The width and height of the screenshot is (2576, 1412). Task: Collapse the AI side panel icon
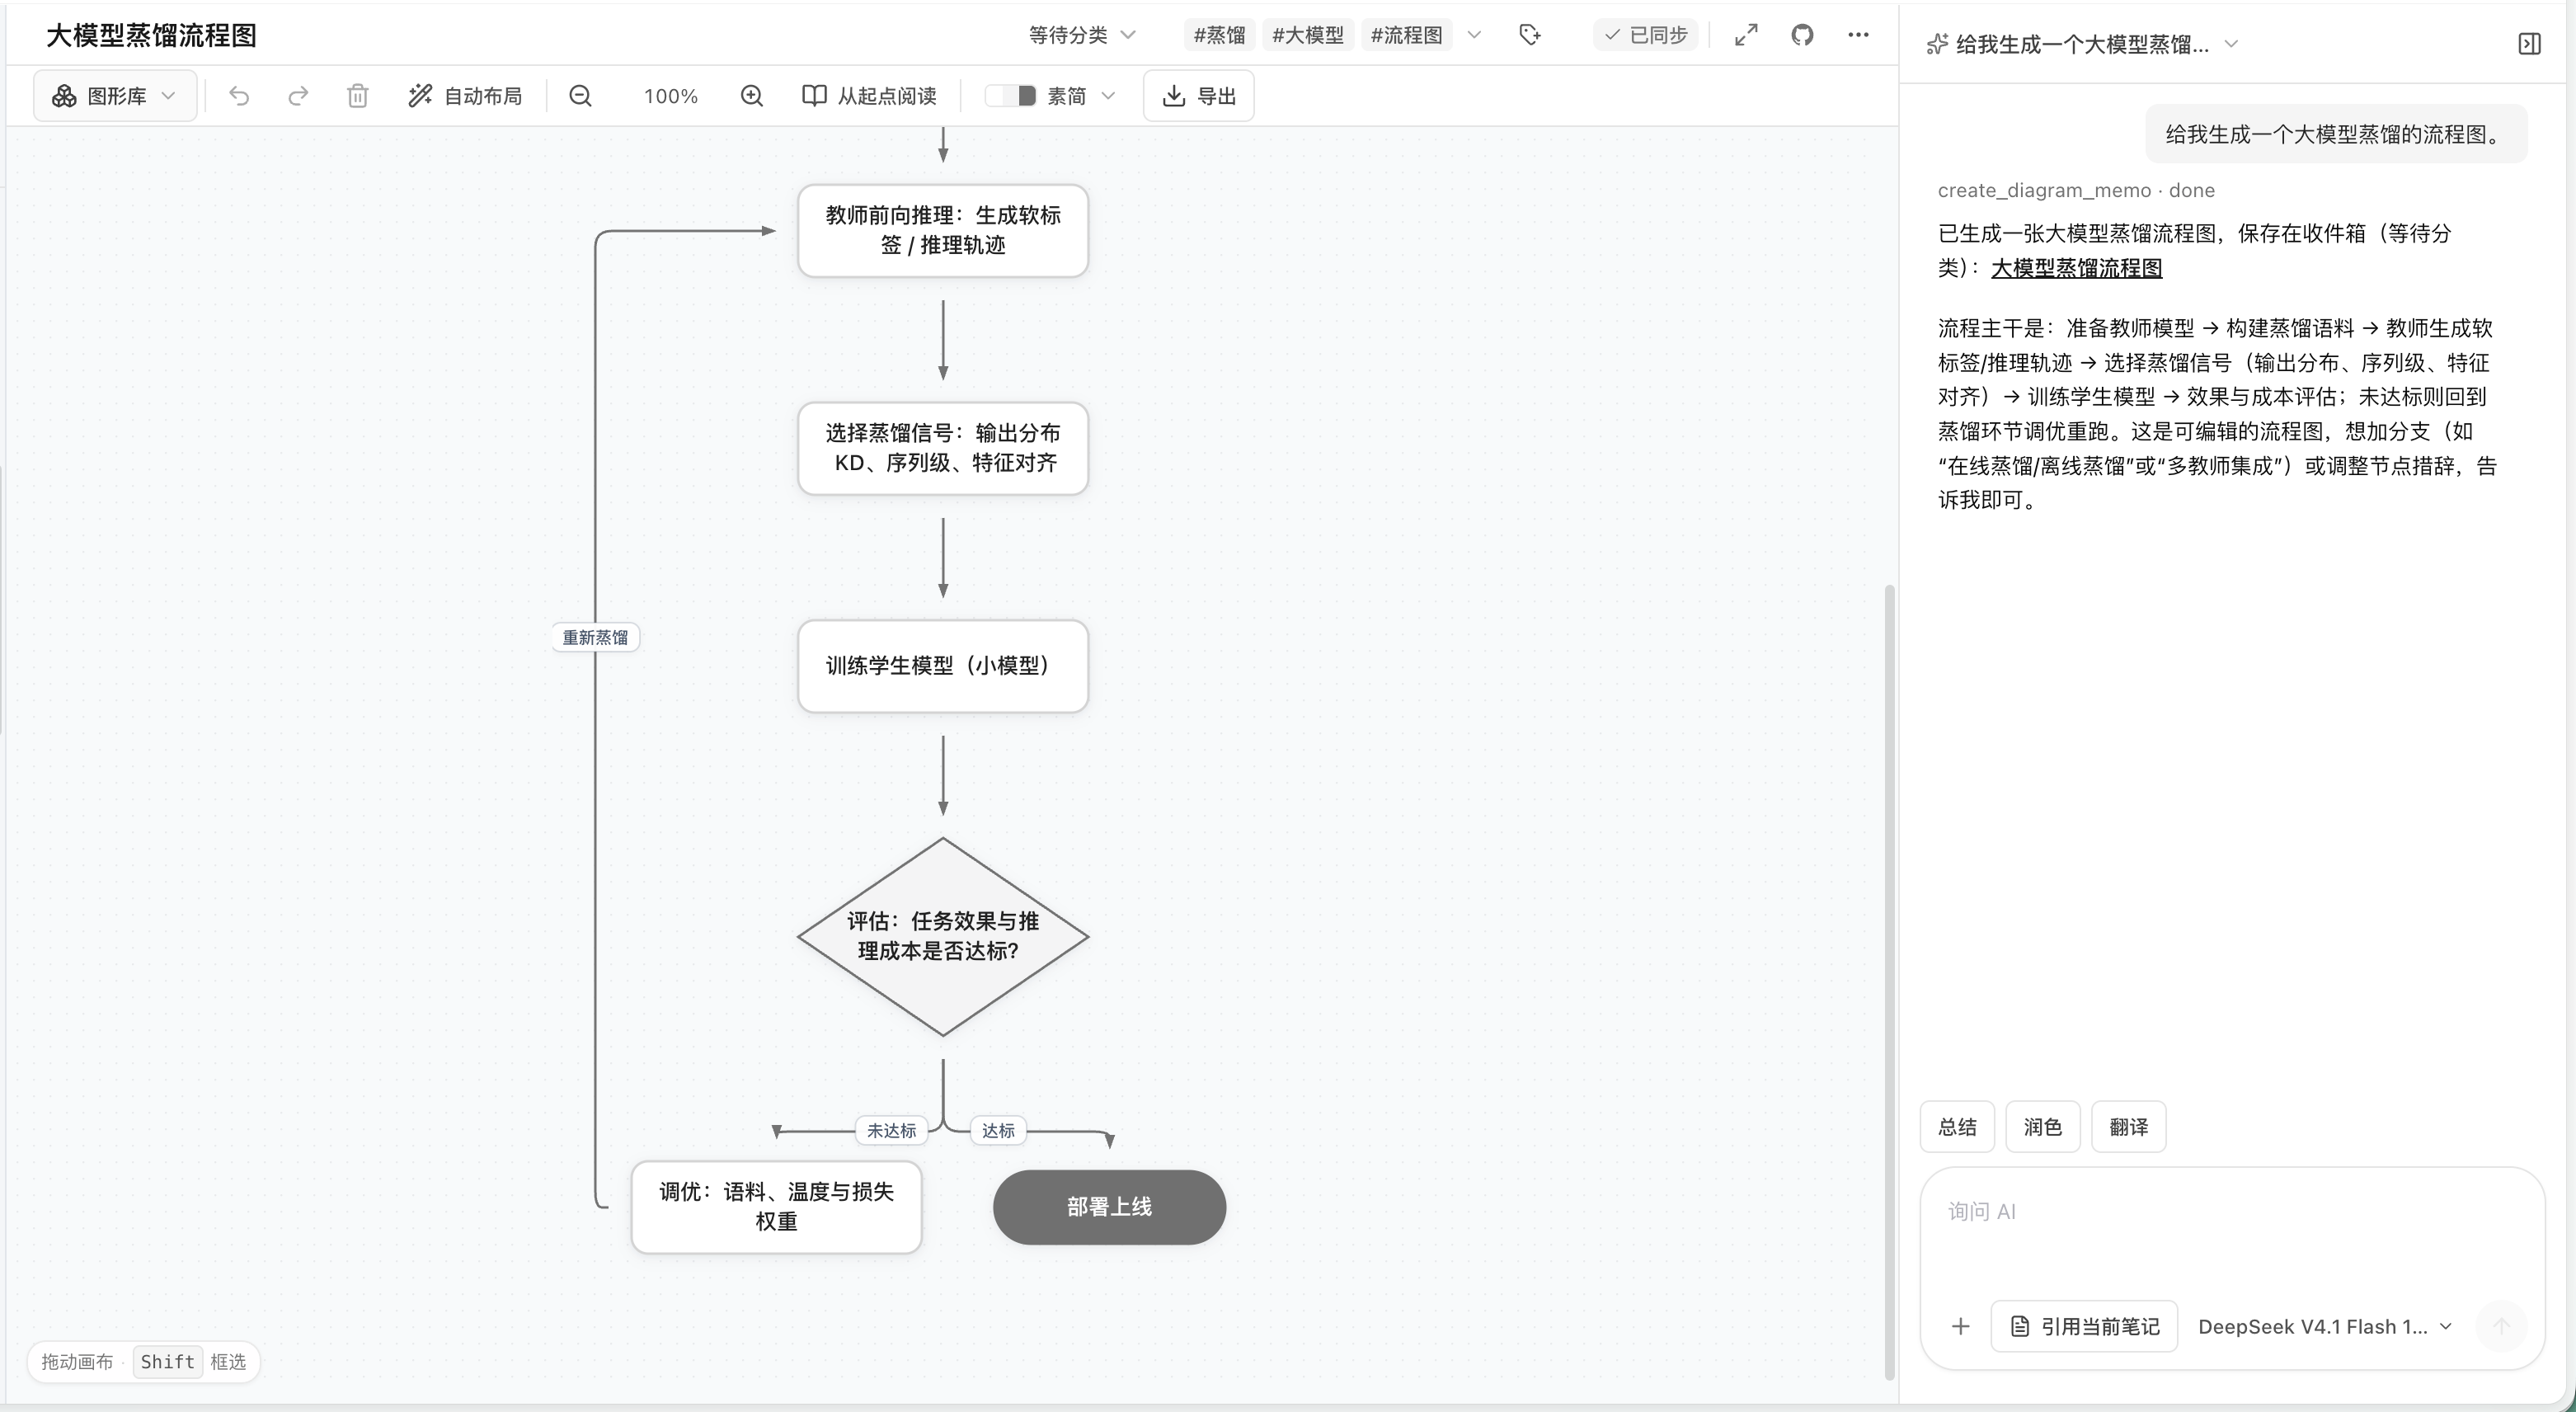(2529, 44)
